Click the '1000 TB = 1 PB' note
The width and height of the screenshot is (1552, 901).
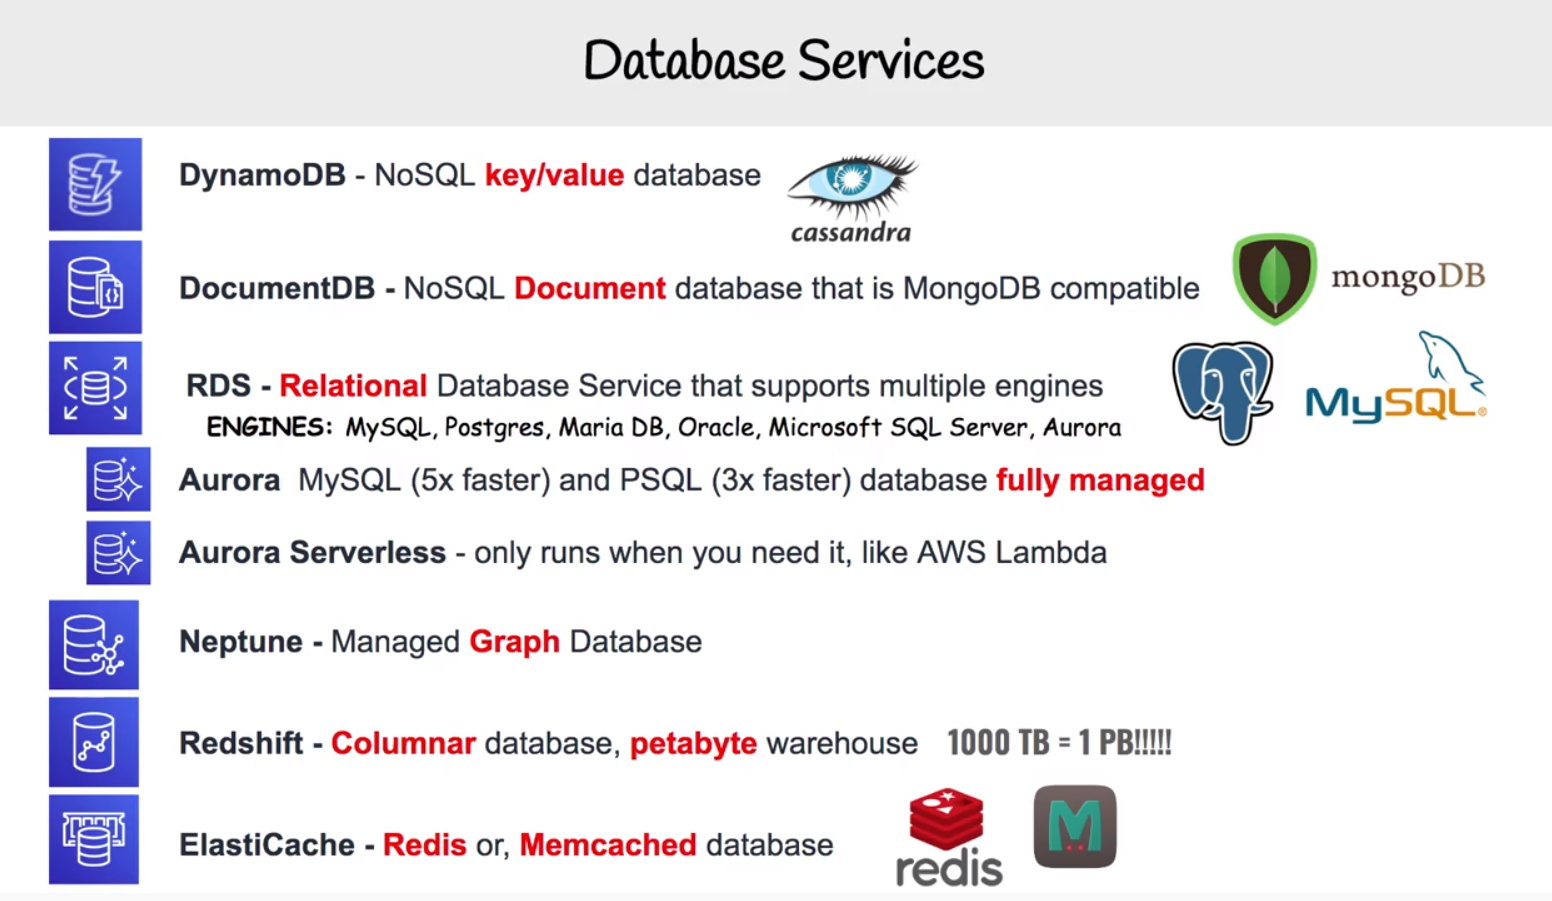1059,743
